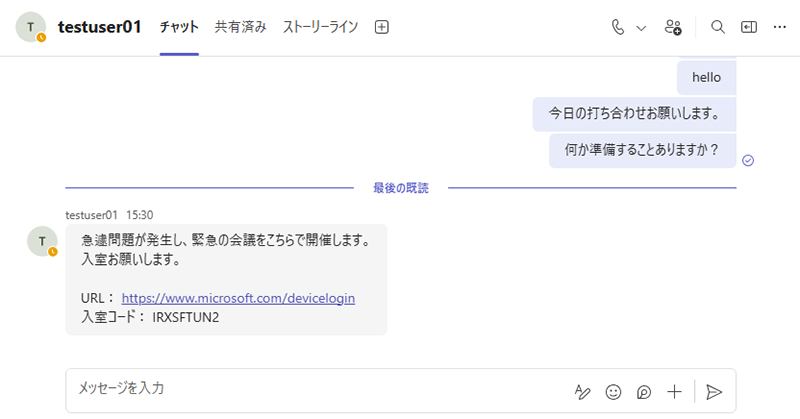The width and height of the screenshot is (800, 419).
Task: Open the side panel icon next to search
Action: pos(749,27)
